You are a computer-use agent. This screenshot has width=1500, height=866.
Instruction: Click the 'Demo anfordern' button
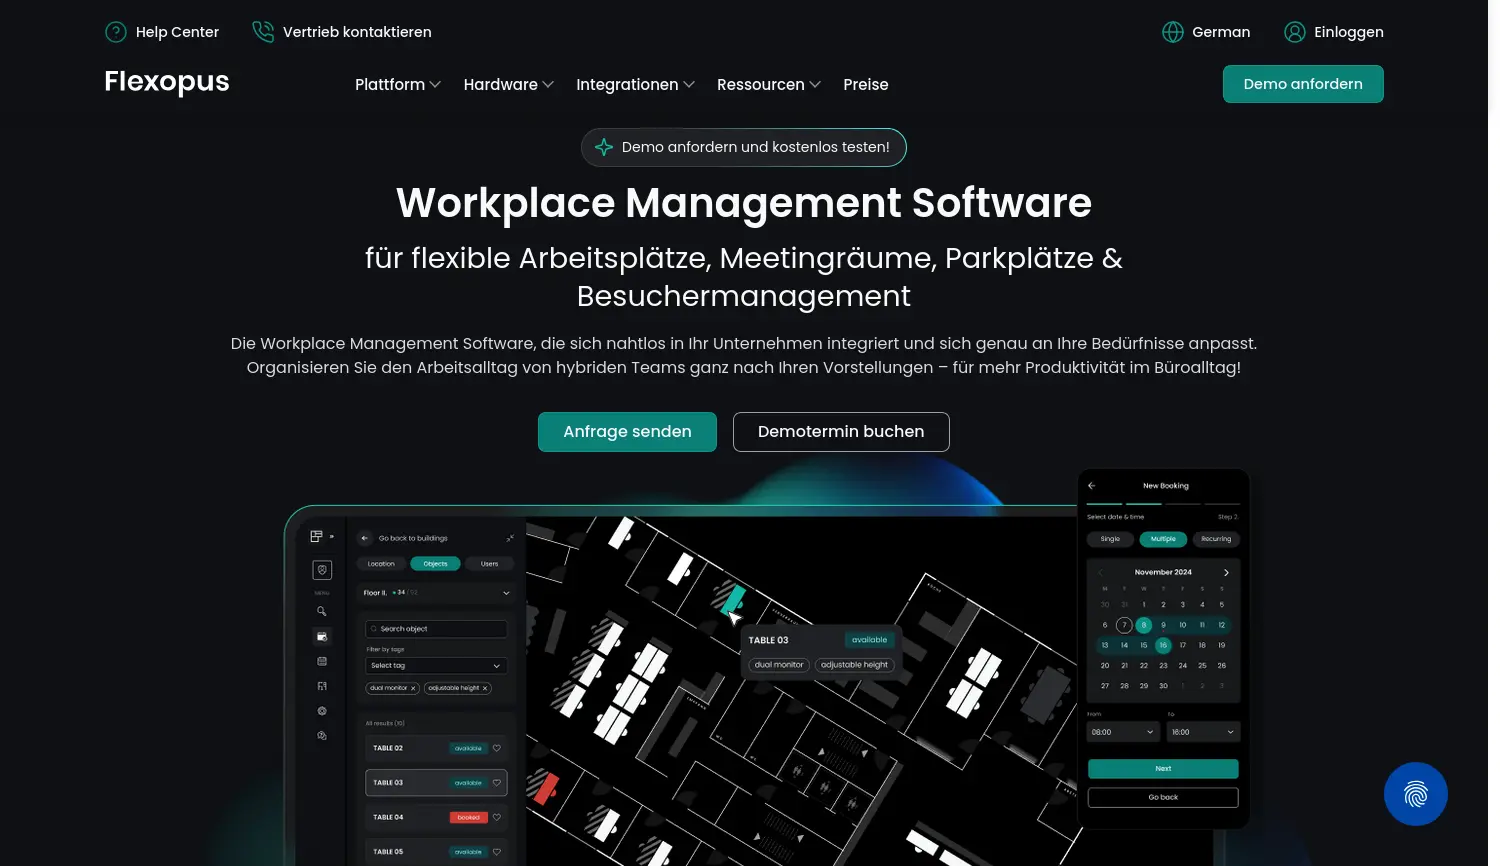click(x=1302, y=84)
